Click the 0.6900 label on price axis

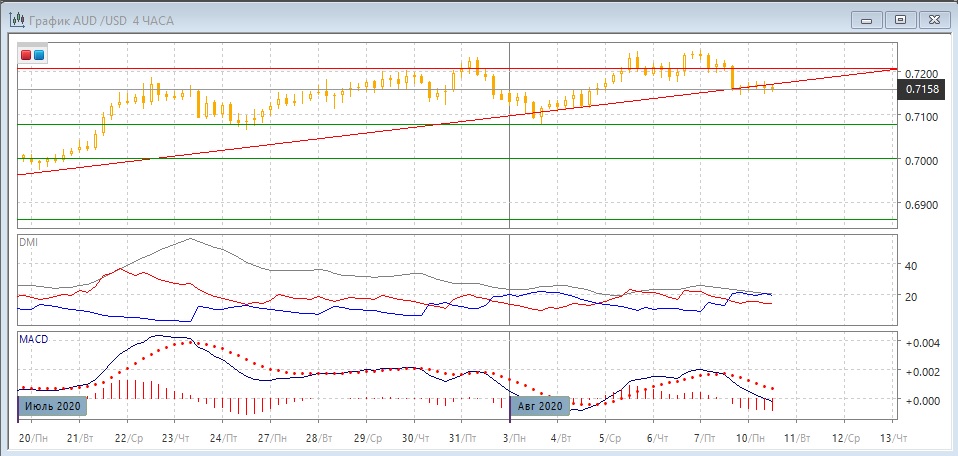[921, 204]
